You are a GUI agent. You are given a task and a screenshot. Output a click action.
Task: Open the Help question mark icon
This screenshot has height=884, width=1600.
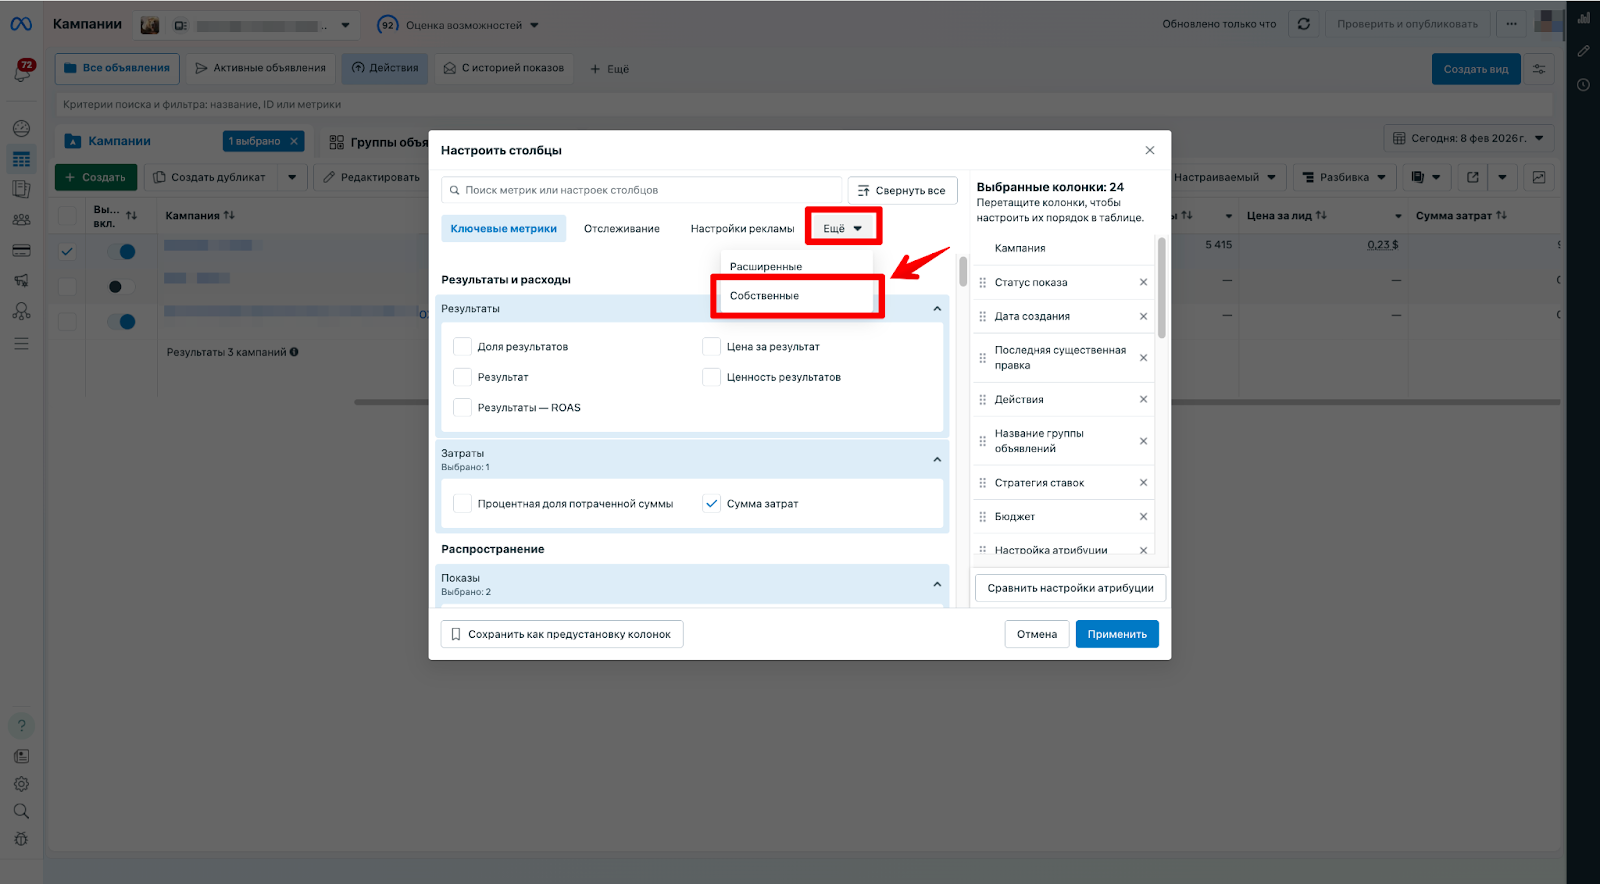tap(21, 725)
